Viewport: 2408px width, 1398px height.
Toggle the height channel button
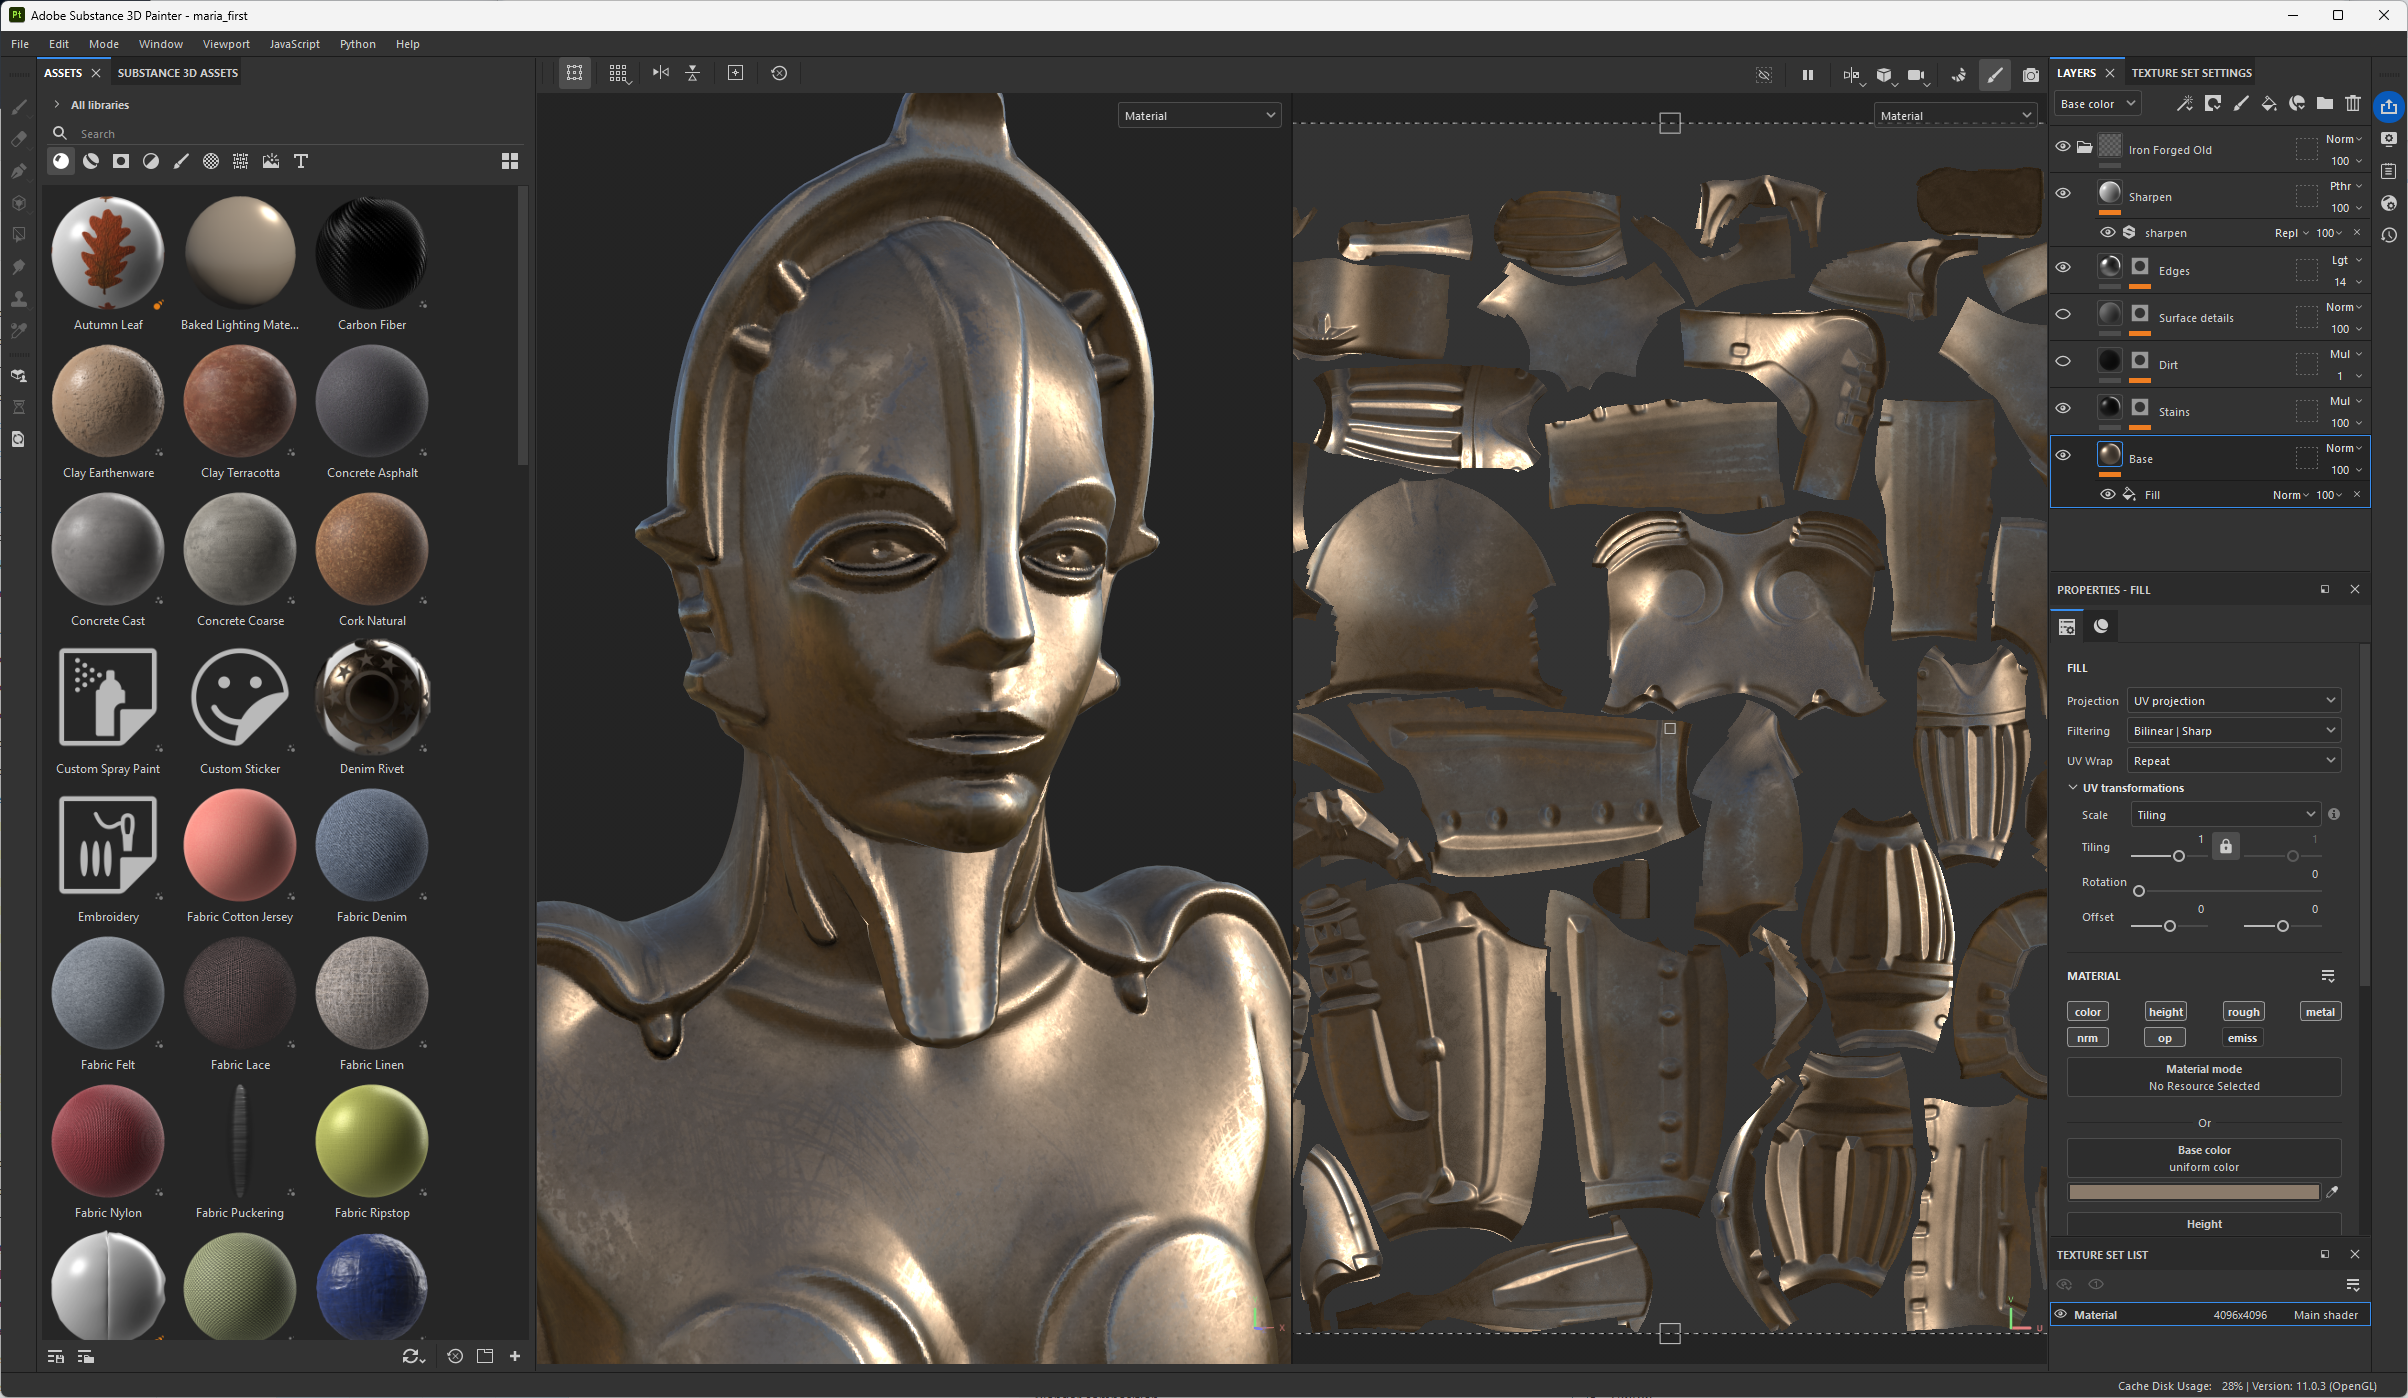[2165, 1012]
